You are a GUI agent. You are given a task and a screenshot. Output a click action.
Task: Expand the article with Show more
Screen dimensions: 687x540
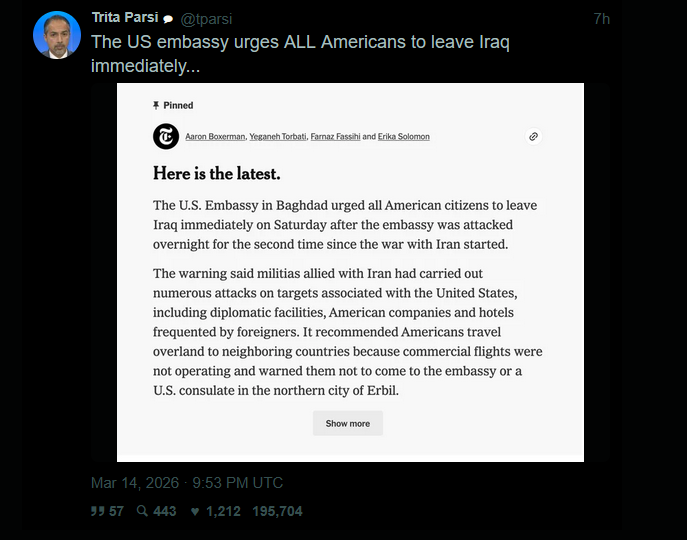pyautogui.click(x=347, y=423)
